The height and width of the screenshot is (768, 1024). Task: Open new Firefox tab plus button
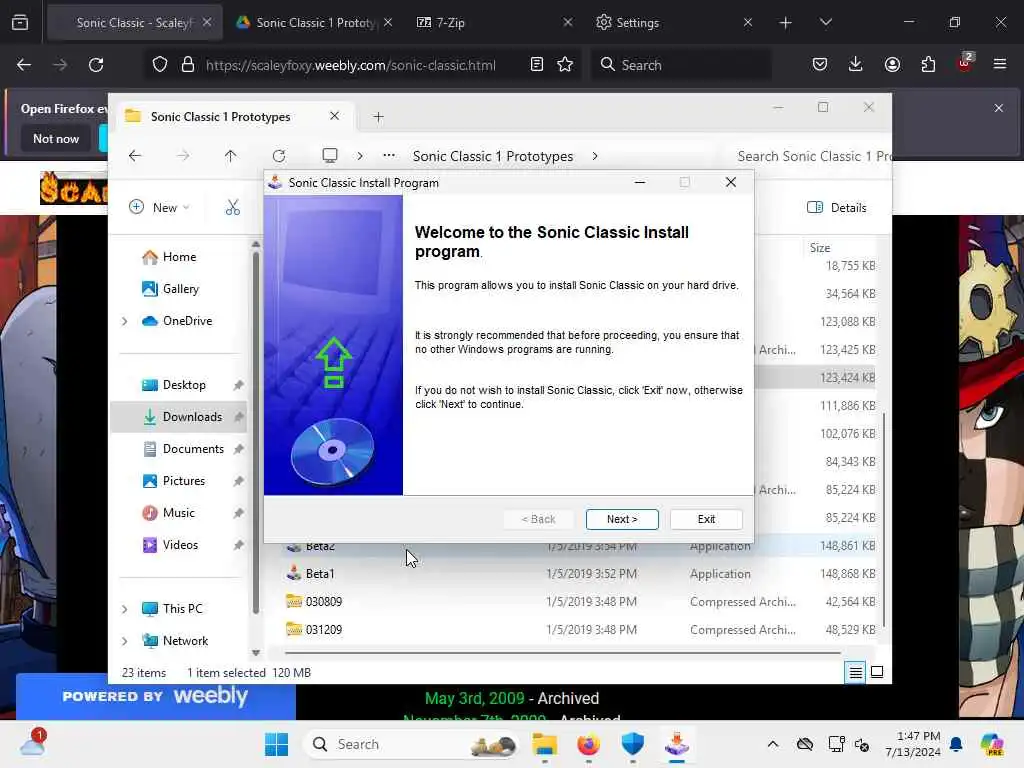tap(786, 23)
